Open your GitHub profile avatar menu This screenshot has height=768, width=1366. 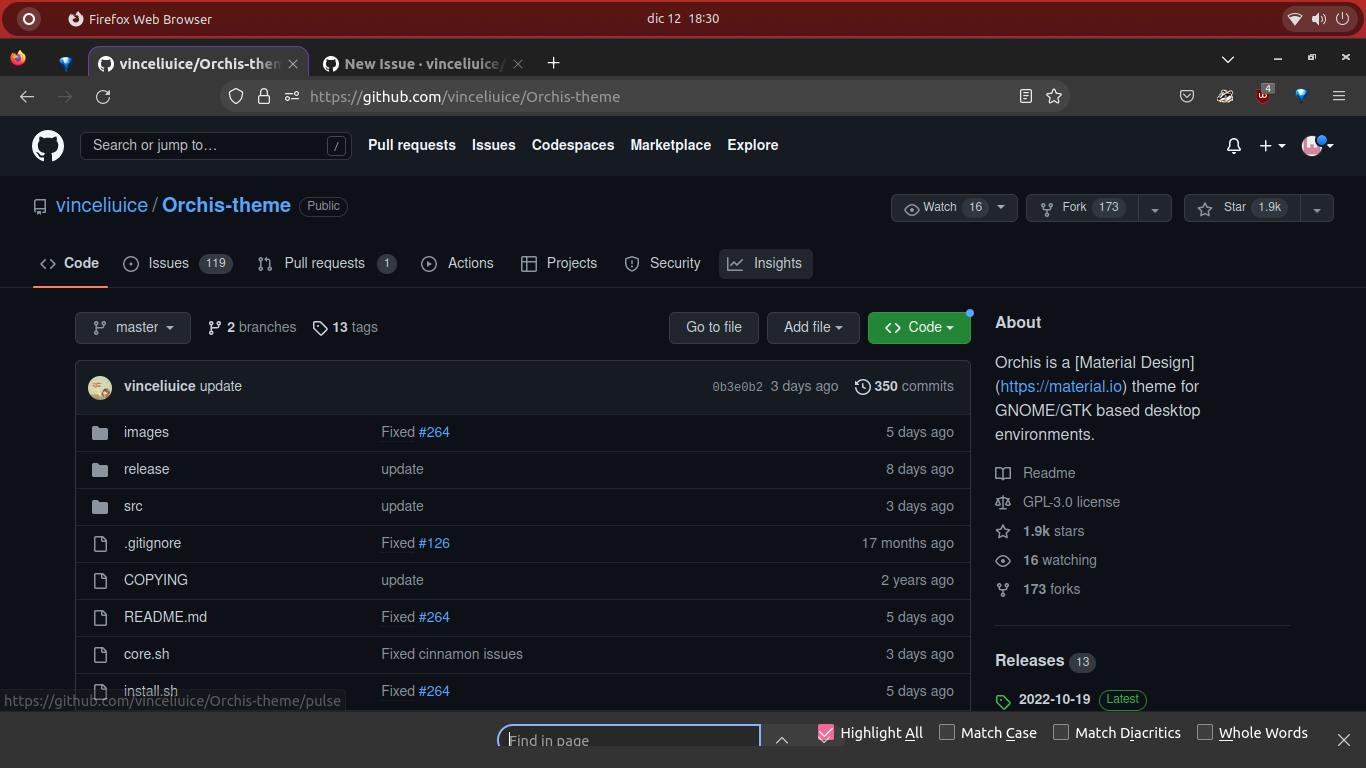pos(1313,145)
